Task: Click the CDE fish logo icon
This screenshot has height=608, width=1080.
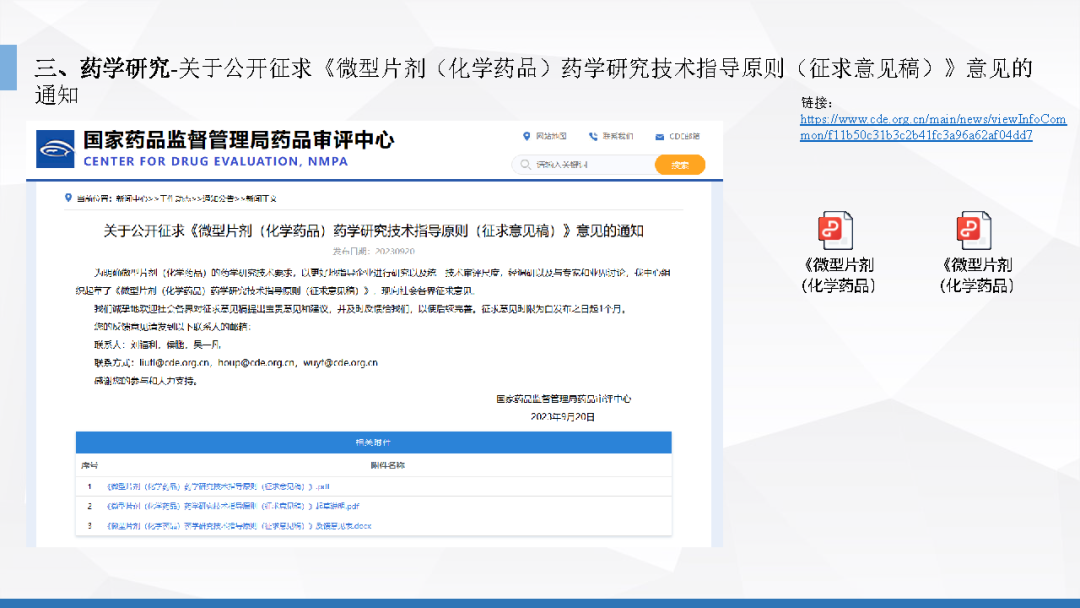Action: [x=55, y=150]
